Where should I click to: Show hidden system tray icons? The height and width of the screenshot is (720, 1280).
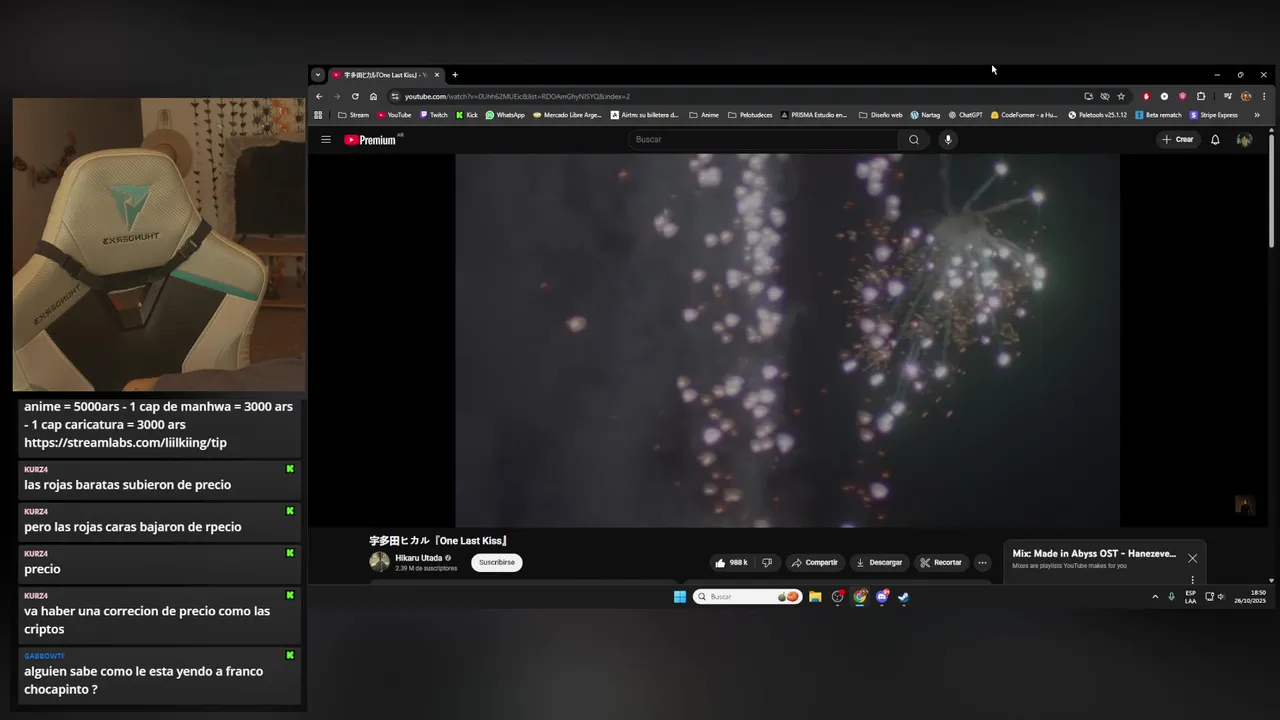point(1155,597)
